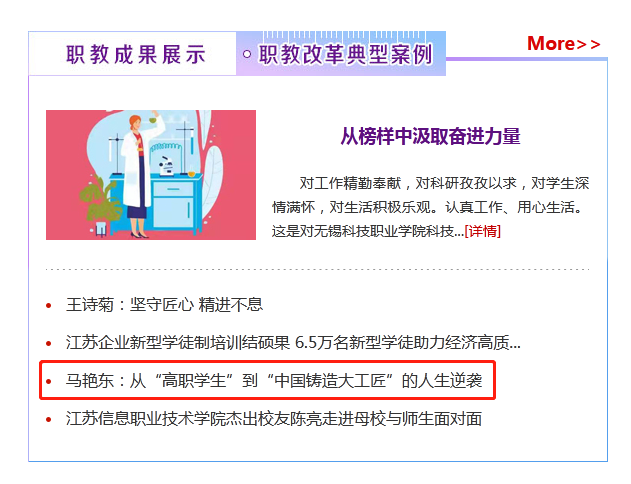Open article 王诗菊：坚守匠心 精进不息
The image size is (631, 484).
click(164, 305)
